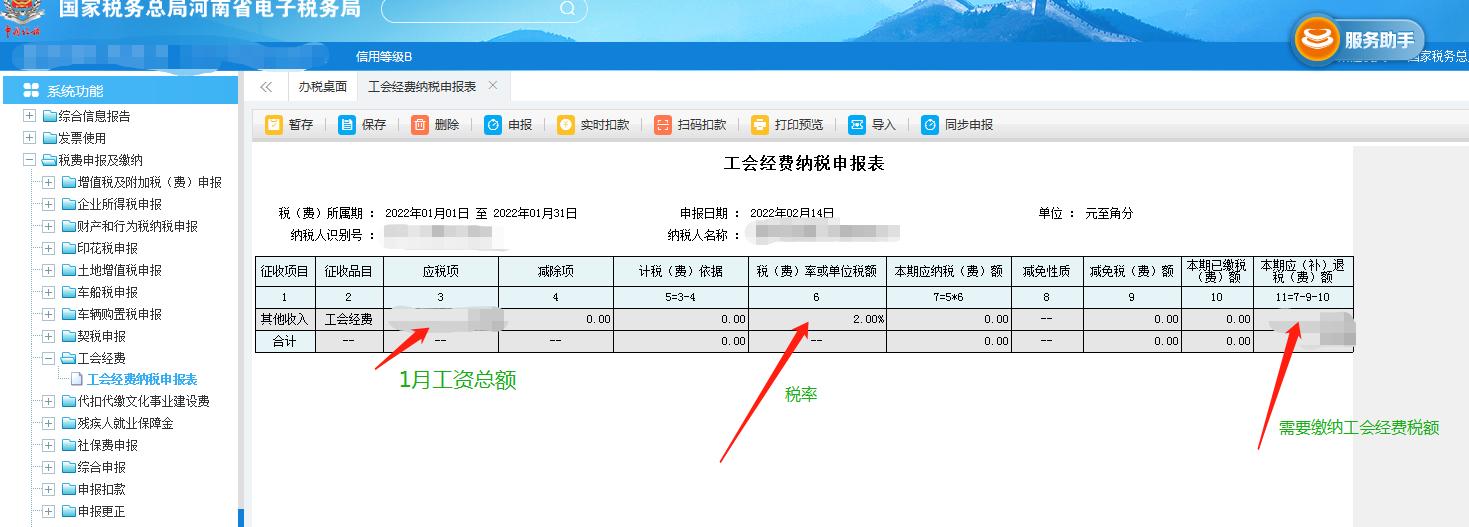Expand the 印花税申报 node
The width and height of the screenshot is (1469, 527).
point(48,248)
